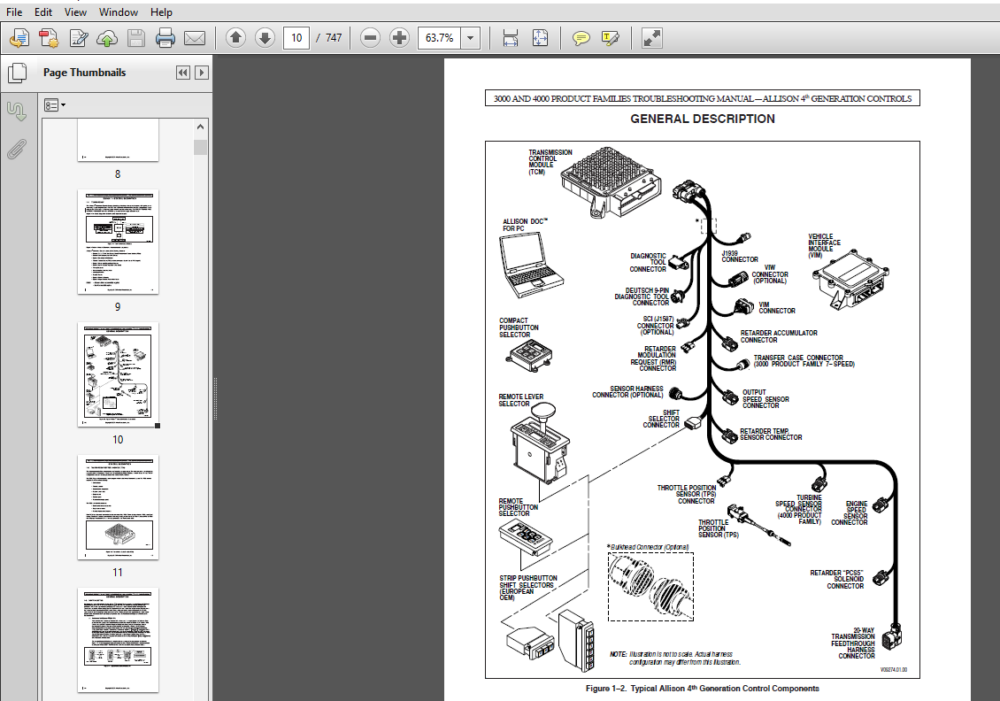Click the 'SHIFT SELECTOR CONNECTOR' label
Image resolution: width=1000 pixels, height=701 pixels.
(x=661, y=419)
